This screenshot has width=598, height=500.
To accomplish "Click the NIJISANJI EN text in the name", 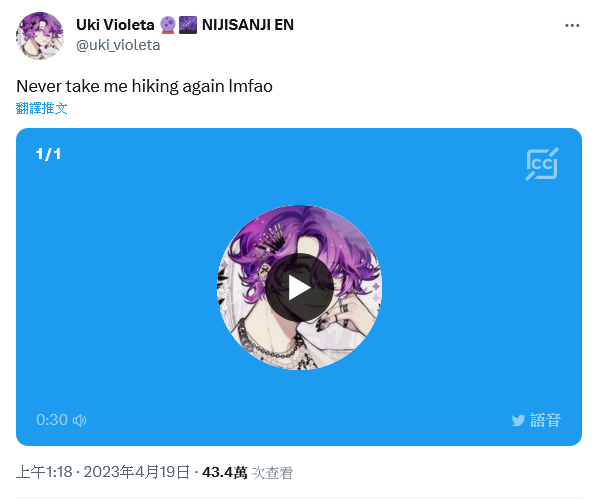I will [248, 25].
